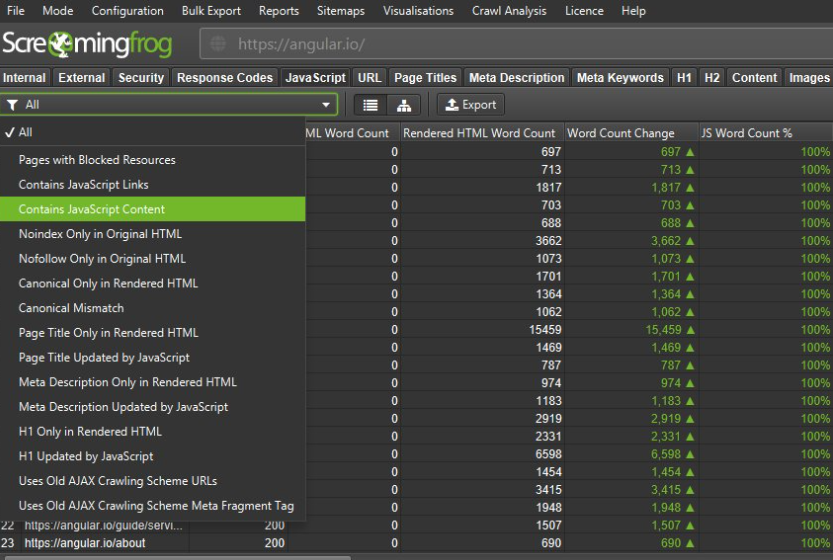Switch to the External tab
The width and height of the screenshot is (833, 560).
tap(82, 78)
